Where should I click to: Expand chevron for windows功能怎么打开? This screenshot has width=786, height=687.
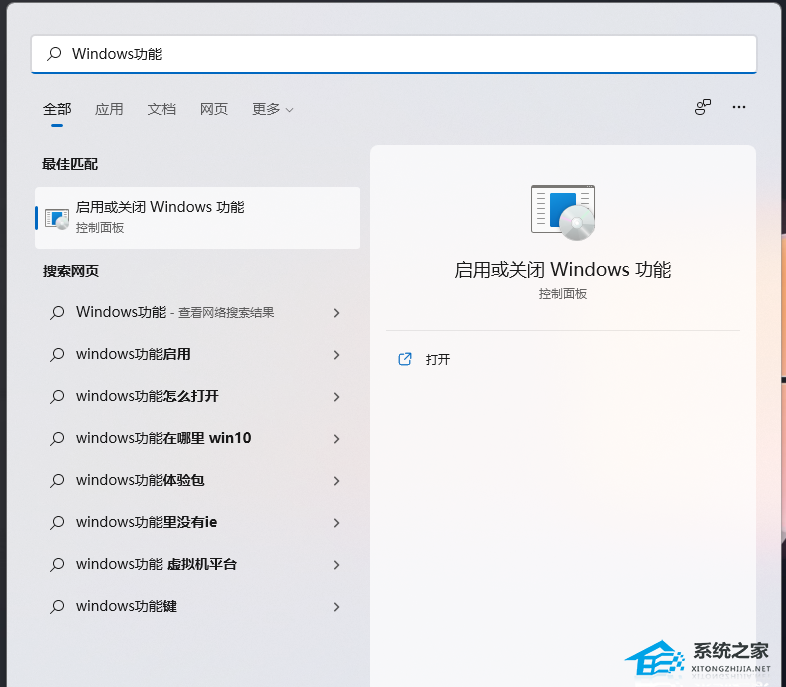tap(336, 397)
